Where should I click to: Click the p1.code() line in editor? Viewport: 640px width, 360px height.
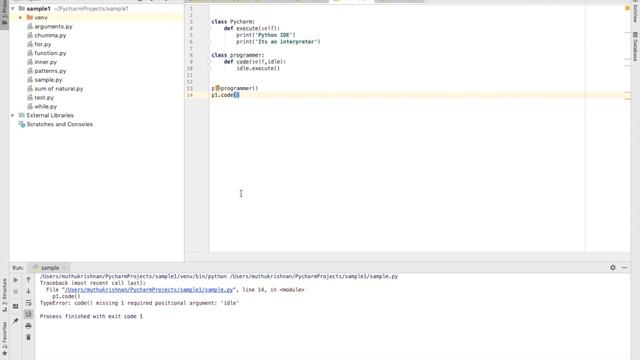225,95
